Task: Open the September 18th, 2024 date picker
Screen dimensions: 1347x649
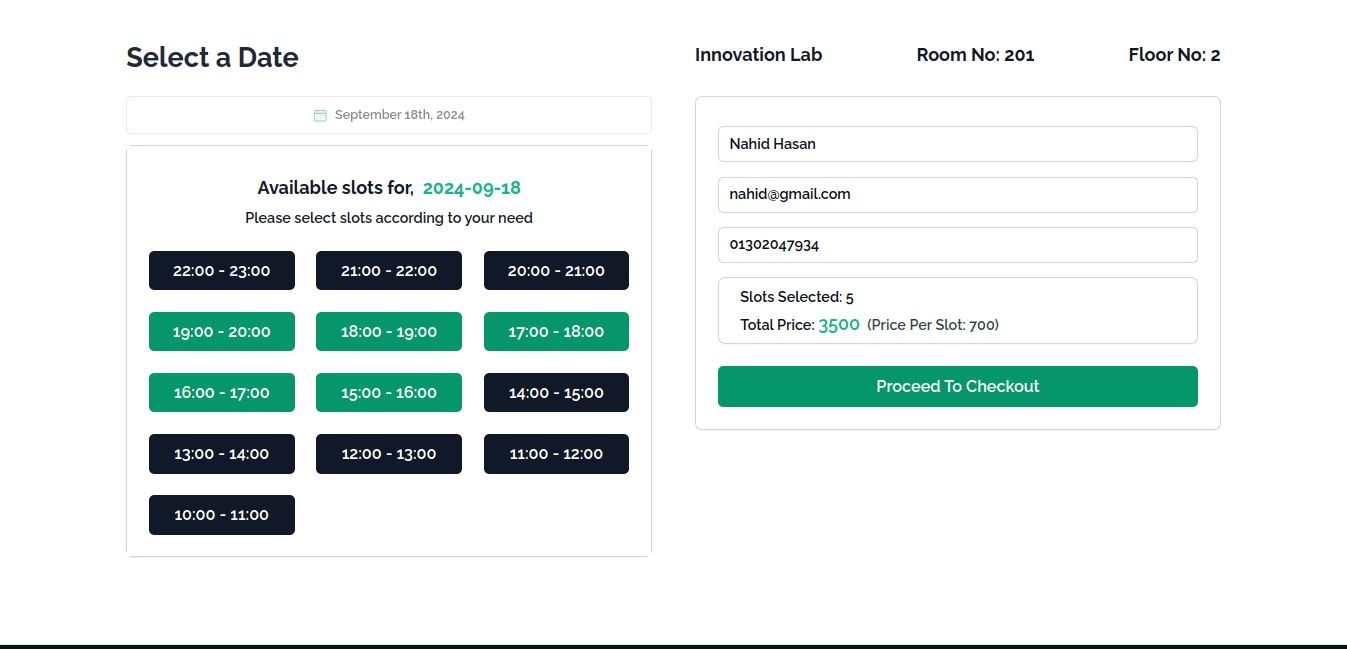Action: [x=389, y=115]
